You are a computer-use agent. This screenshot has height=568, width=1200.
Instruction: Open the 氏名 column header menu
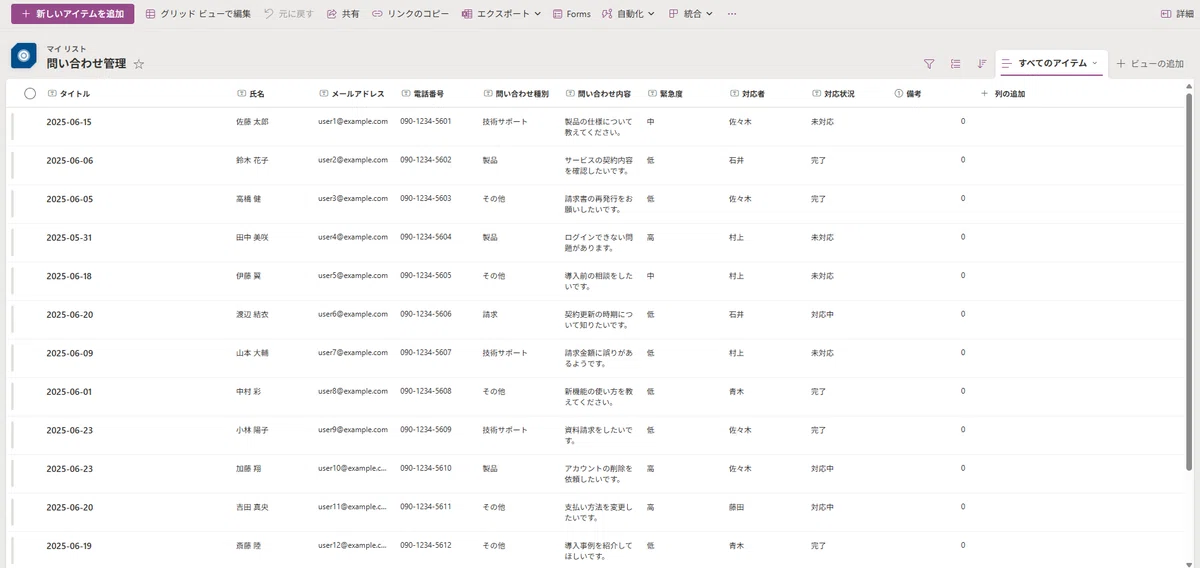(x=251, y=94)
